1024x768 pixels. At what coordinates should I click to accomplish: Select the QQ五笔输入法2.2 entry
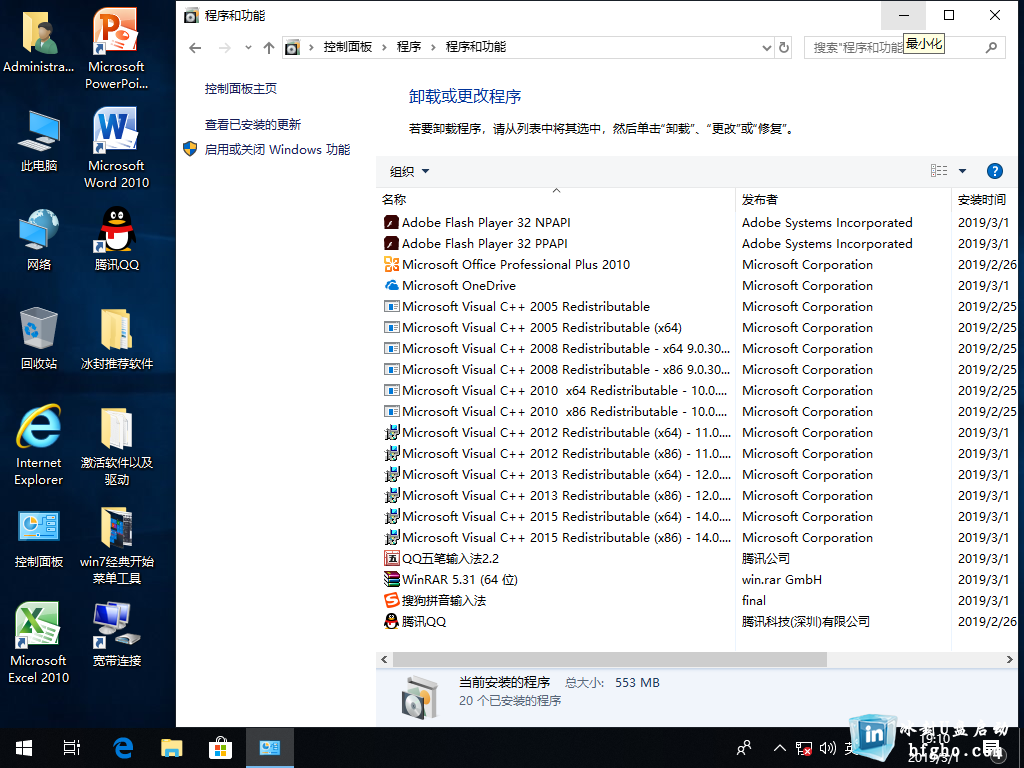pyautogui.click(x=699, y=558)
